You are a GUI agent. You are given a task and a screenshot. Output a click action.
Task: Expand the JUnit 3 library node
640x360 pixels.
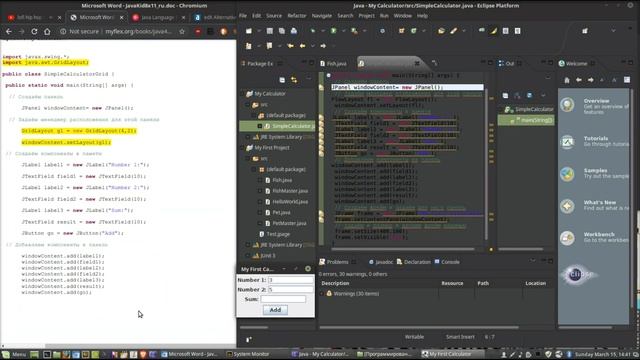(248, 256)
